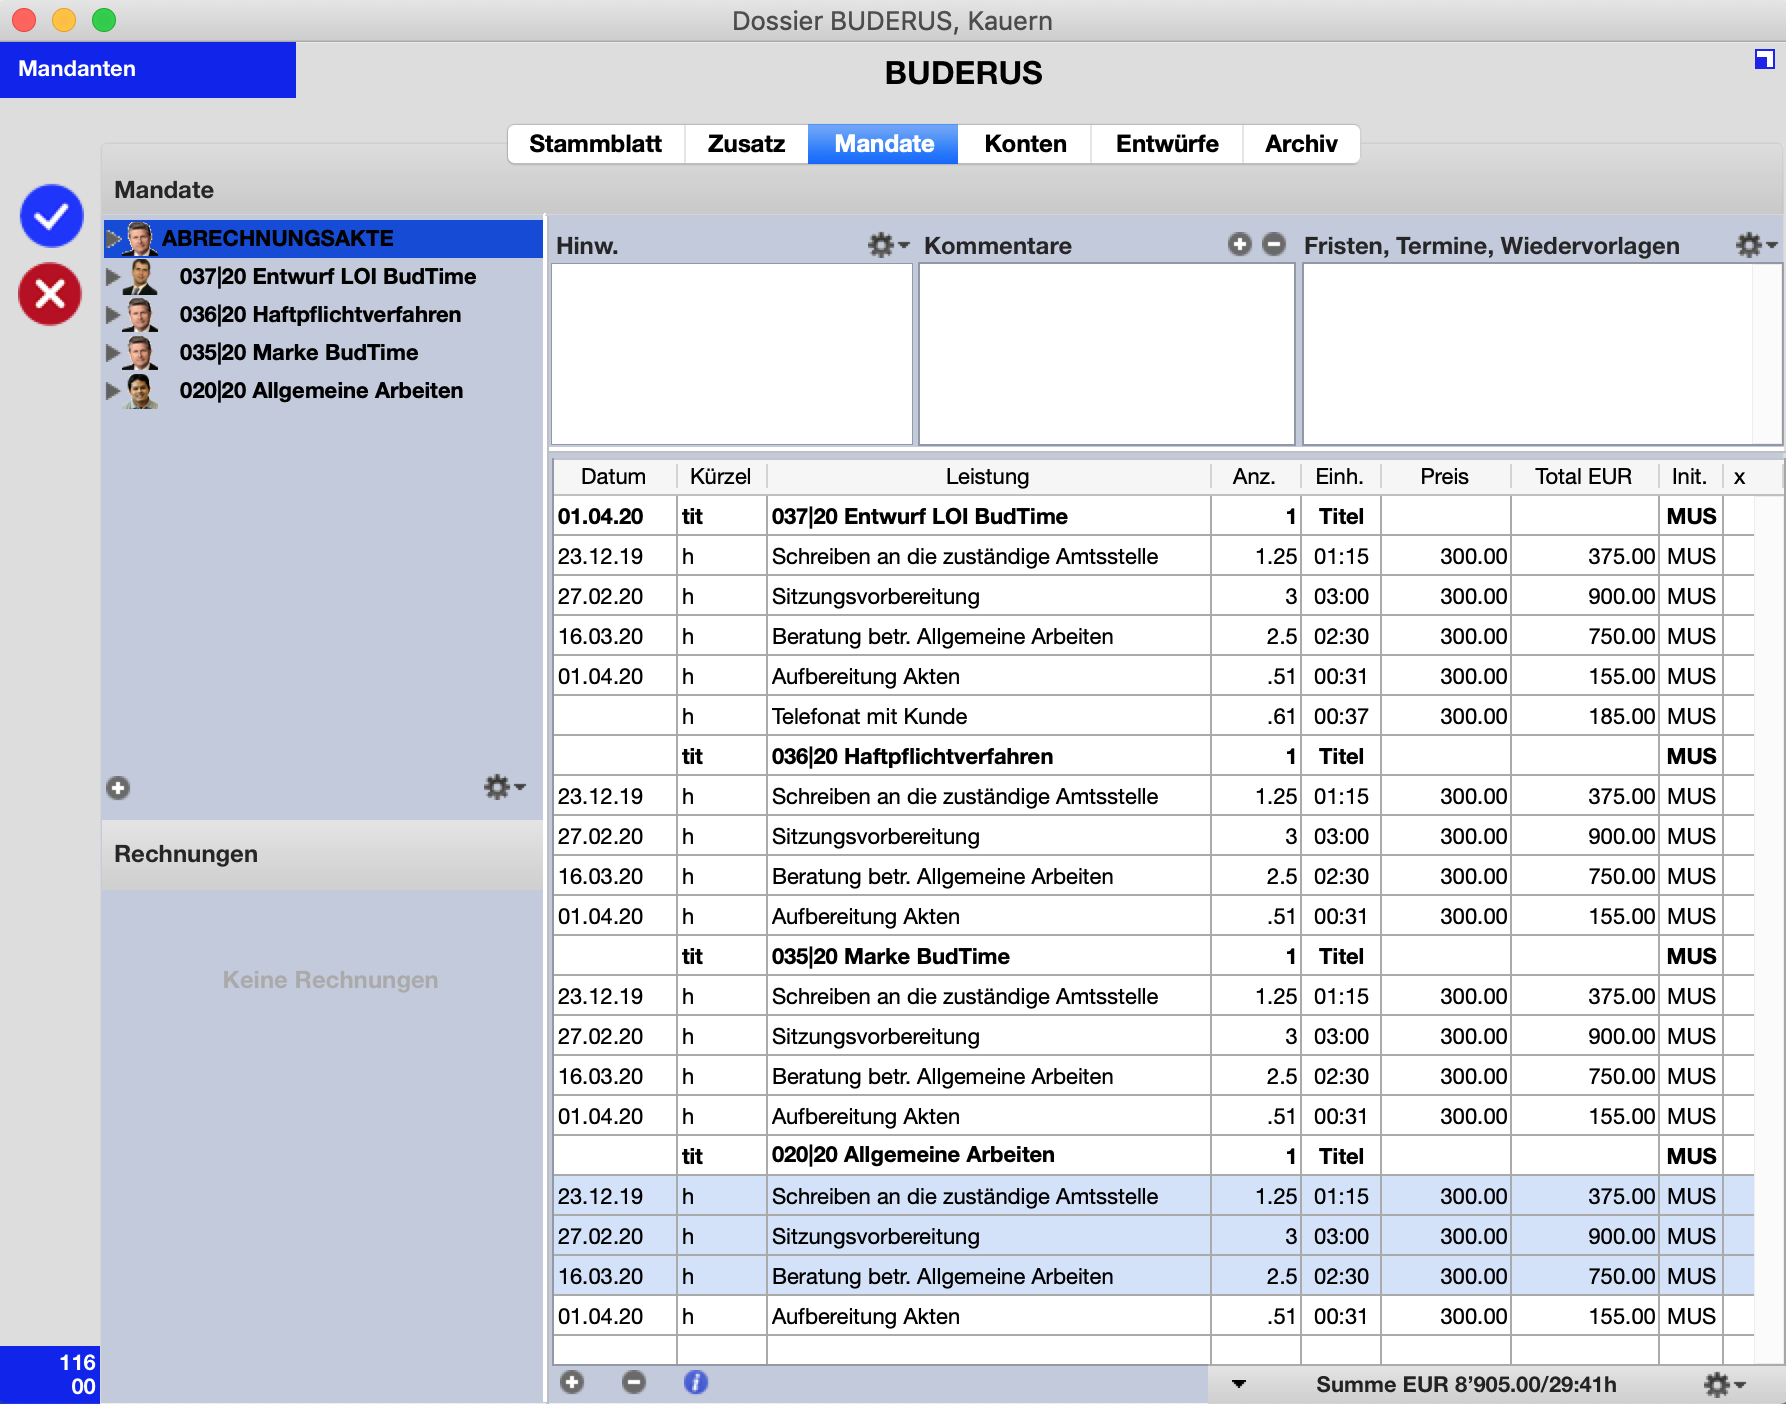The height and width of the screenshot is (1404, 1786).
Task: Expand the ABRECHNUNGSAKTE tree node
Action: pyautogui.click(x=113, y=239)
